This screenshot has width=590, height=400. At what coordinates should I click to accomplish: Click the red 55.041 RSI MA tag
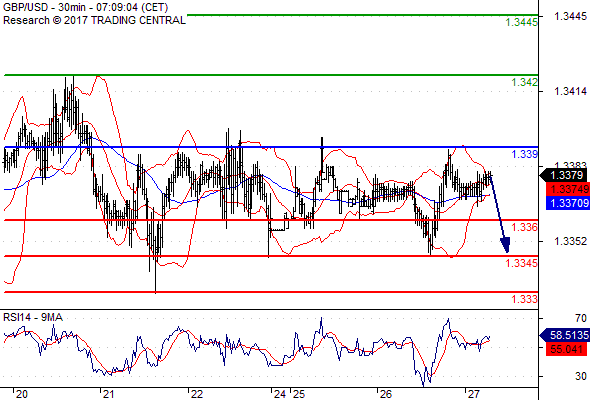(566, 349)
